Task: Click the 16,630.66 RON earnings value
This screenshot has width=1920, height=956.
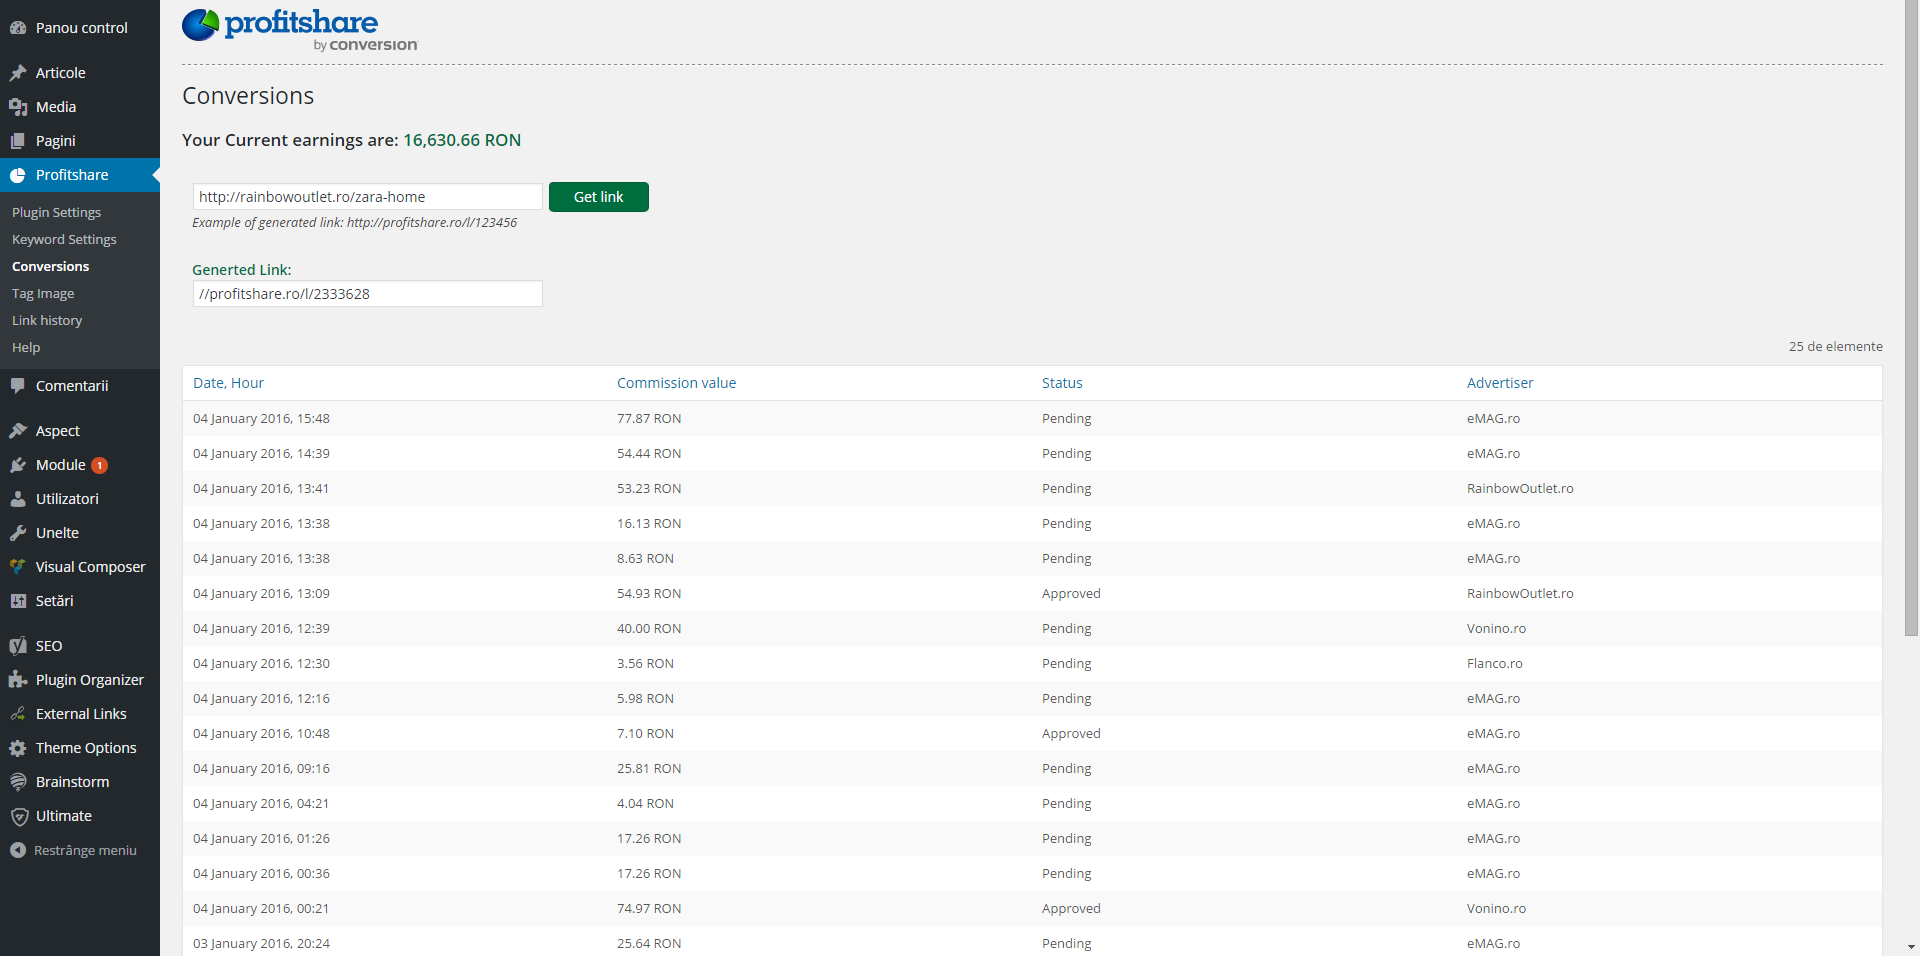Action: pyautogui.click(x=462, y=140)
